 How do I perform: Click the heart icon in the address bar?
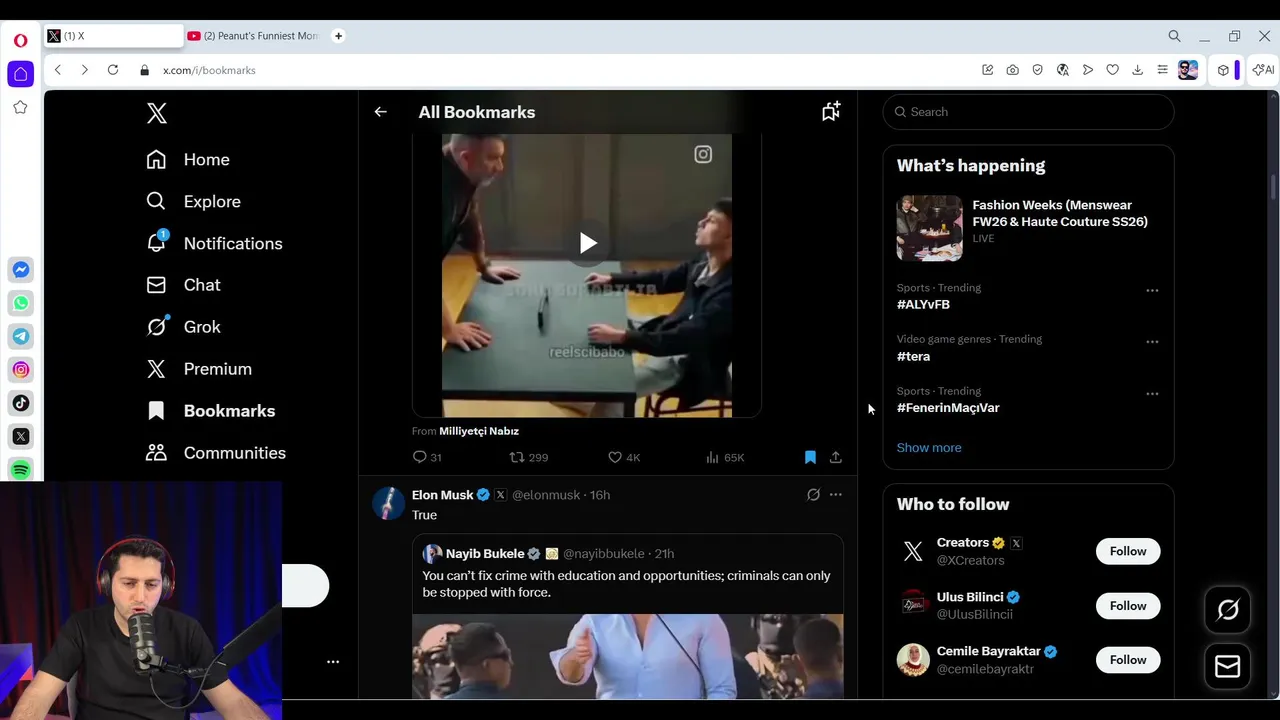1112,70
